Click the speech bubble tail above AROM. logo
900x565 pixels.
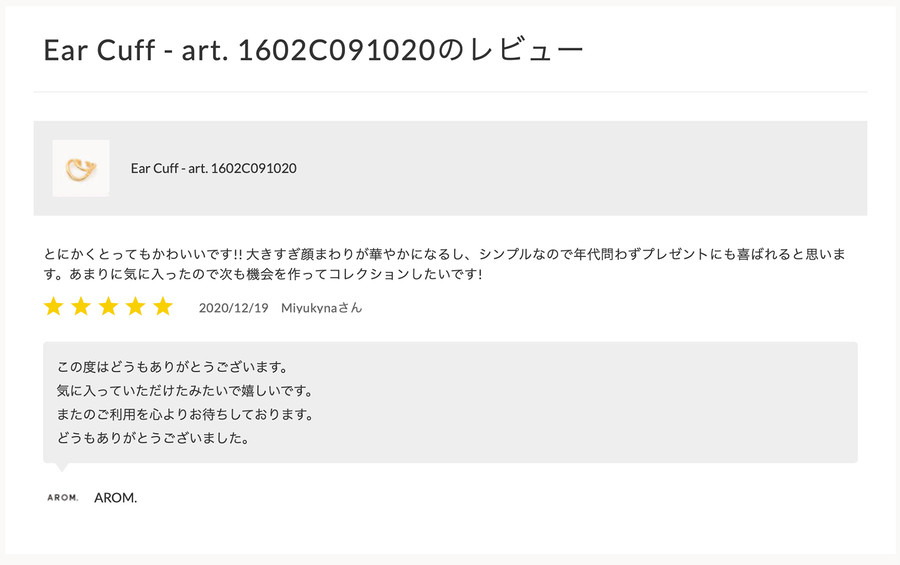pyautogui.click(x=61, y=467)
